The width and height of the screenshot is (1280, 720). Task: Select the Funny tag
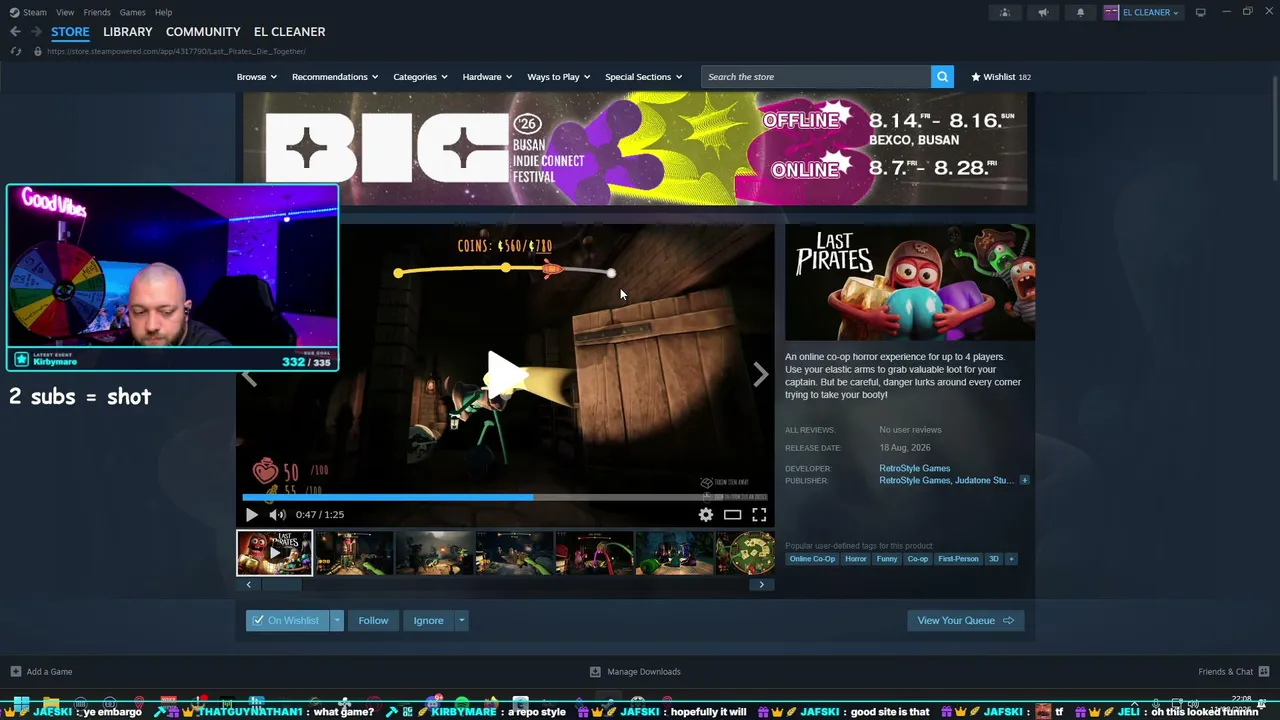point(887,559)
